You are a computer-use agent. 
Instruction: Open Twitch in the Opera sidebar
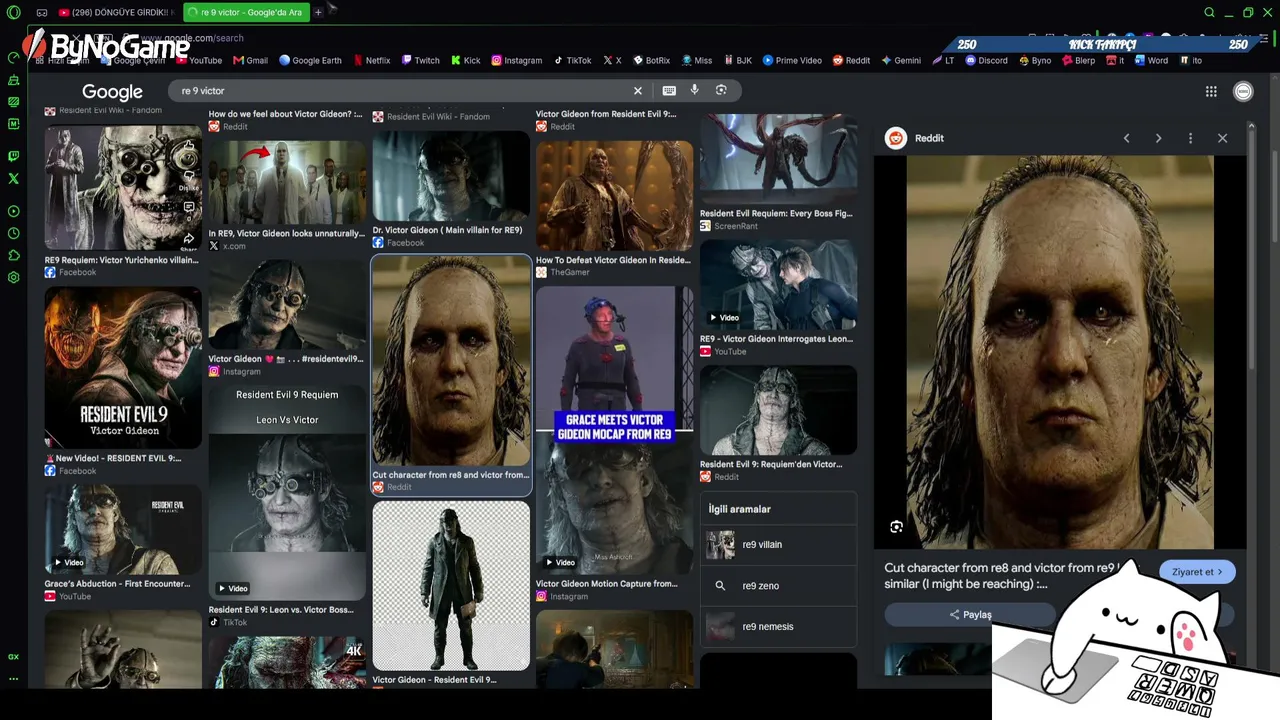click(x=13, y=156)
